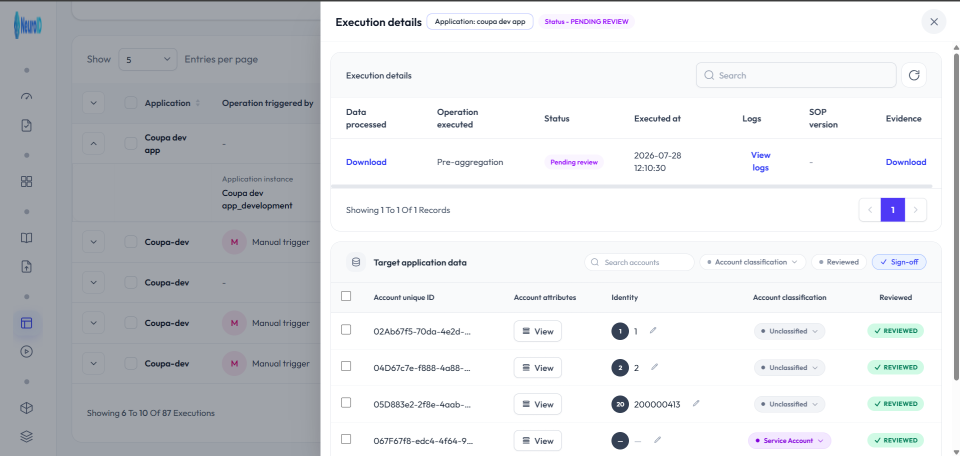This screenshot has height=456, width=960.
Task: Open the file upload icon in sidebar
Action: pos(26,266)
